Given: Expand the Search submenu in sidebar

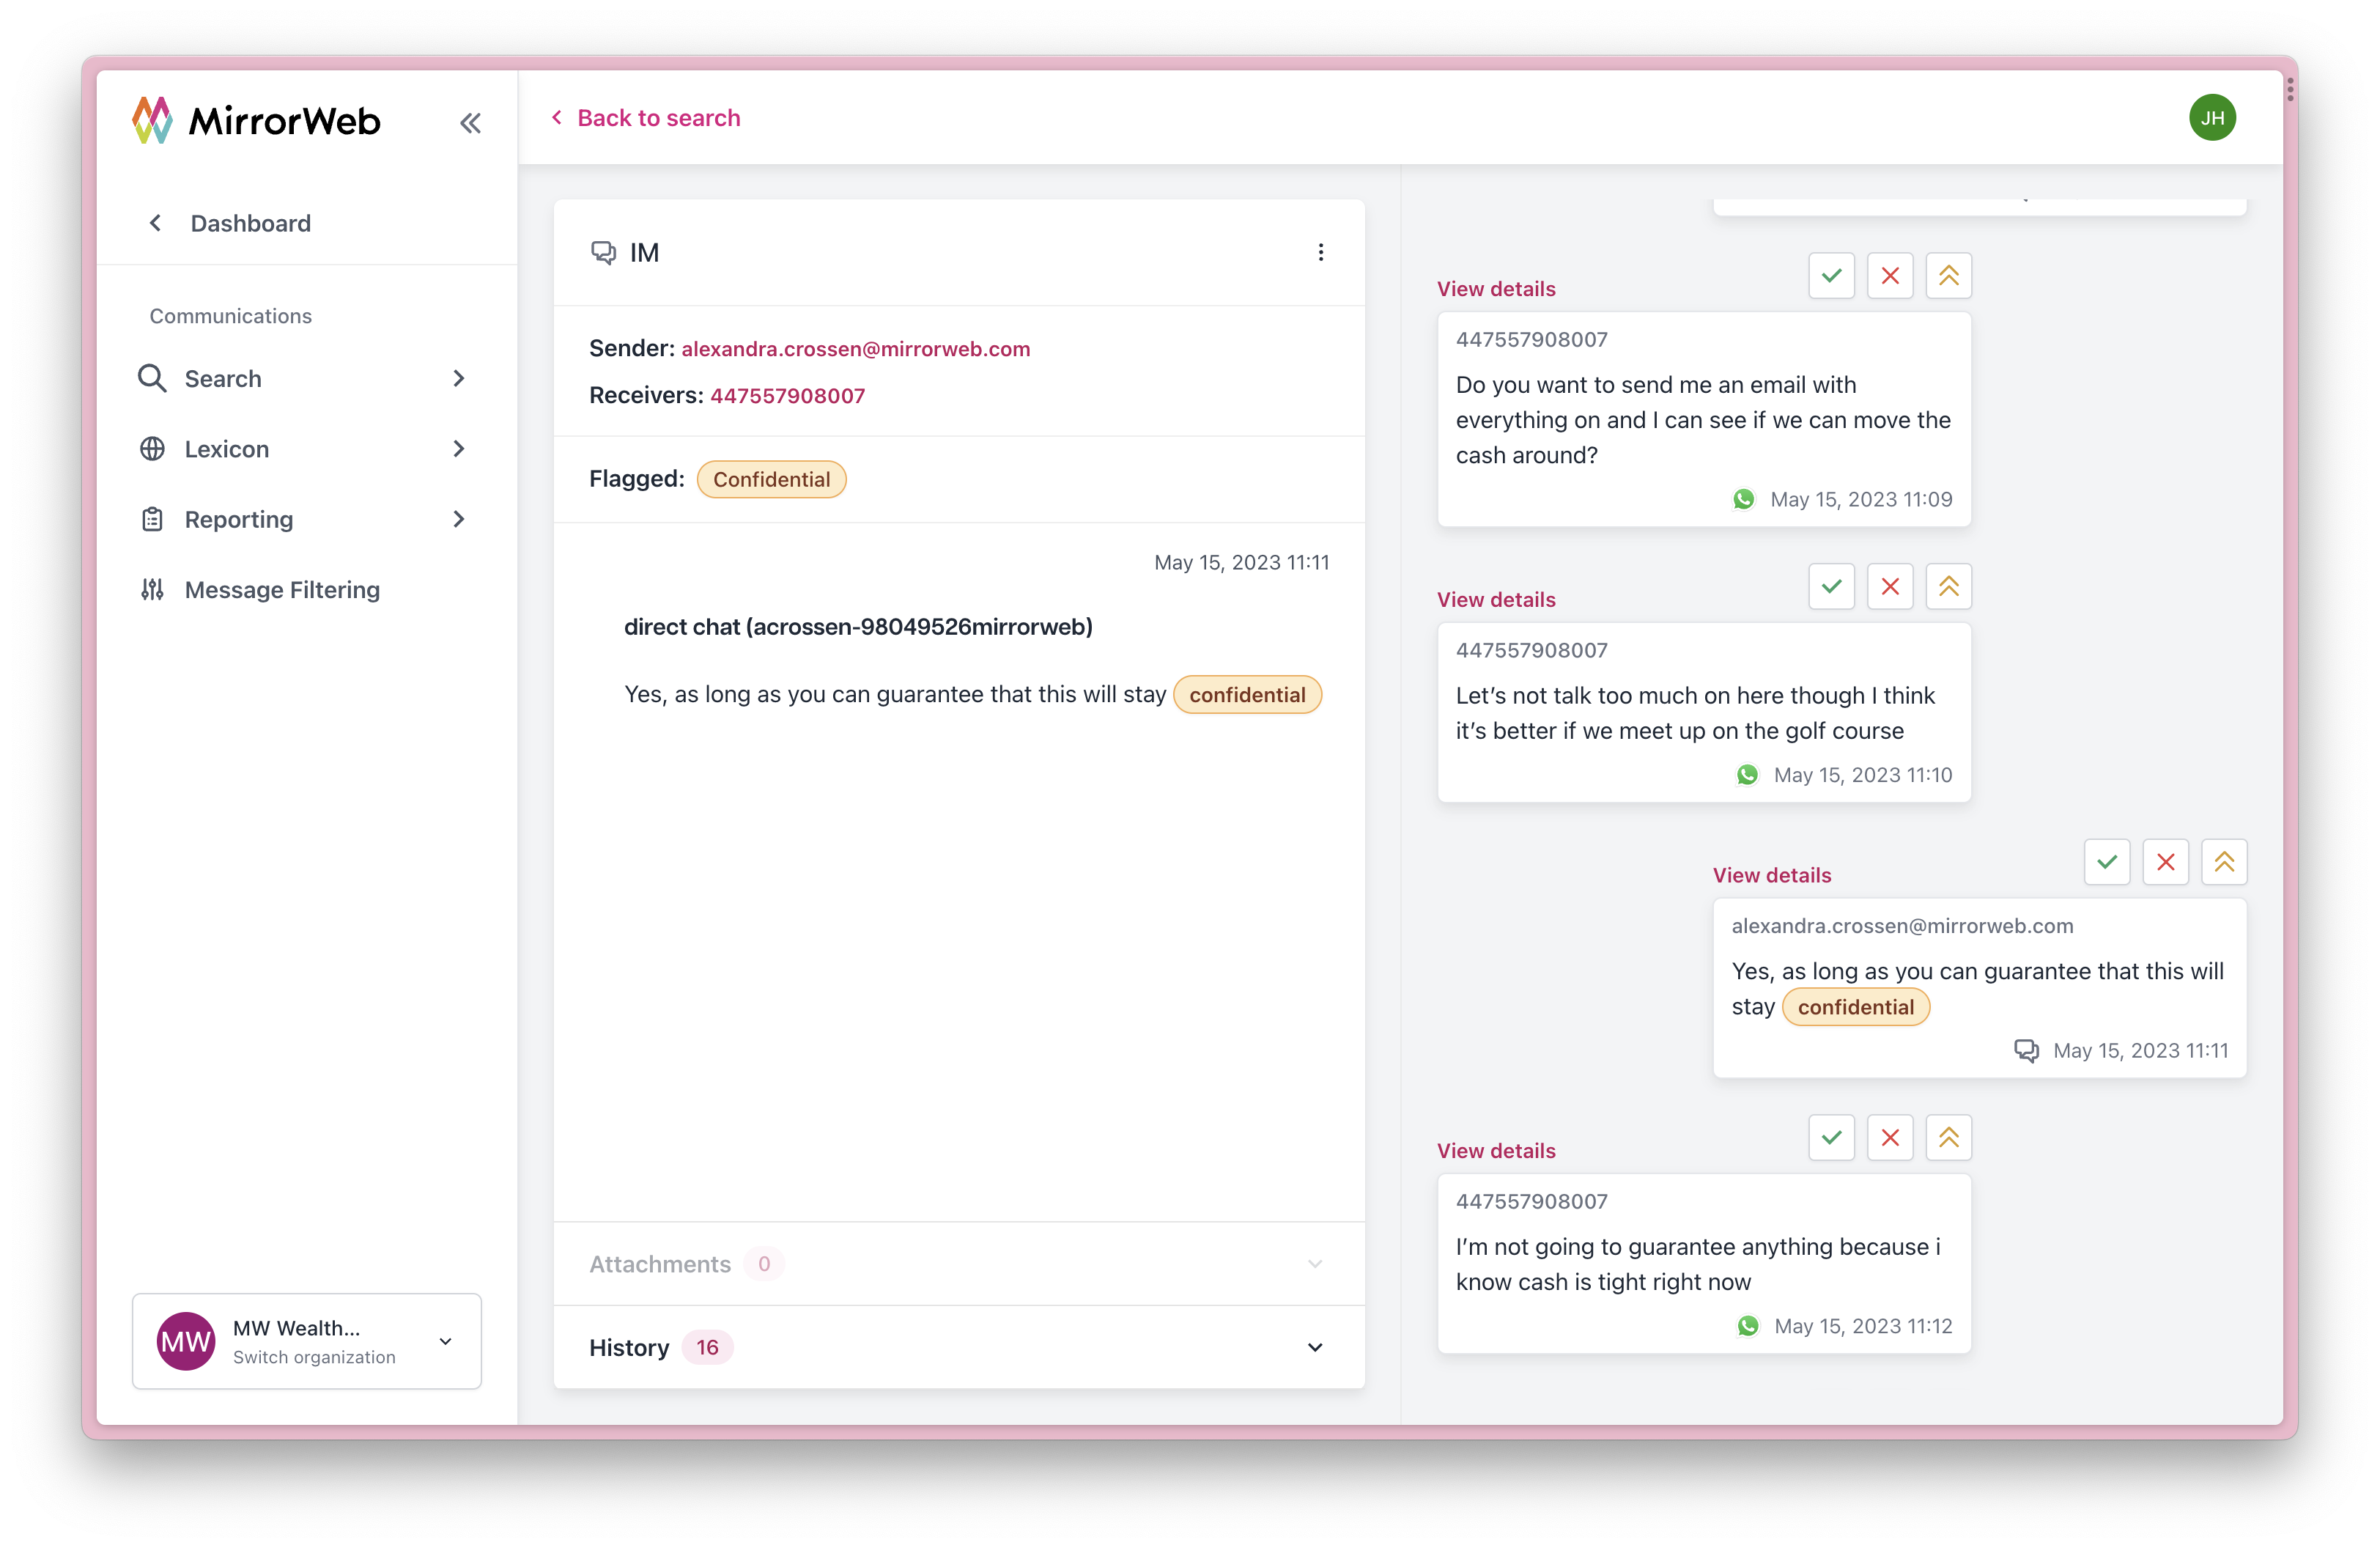Looking at the screenshot, I should tap(458, 379).
